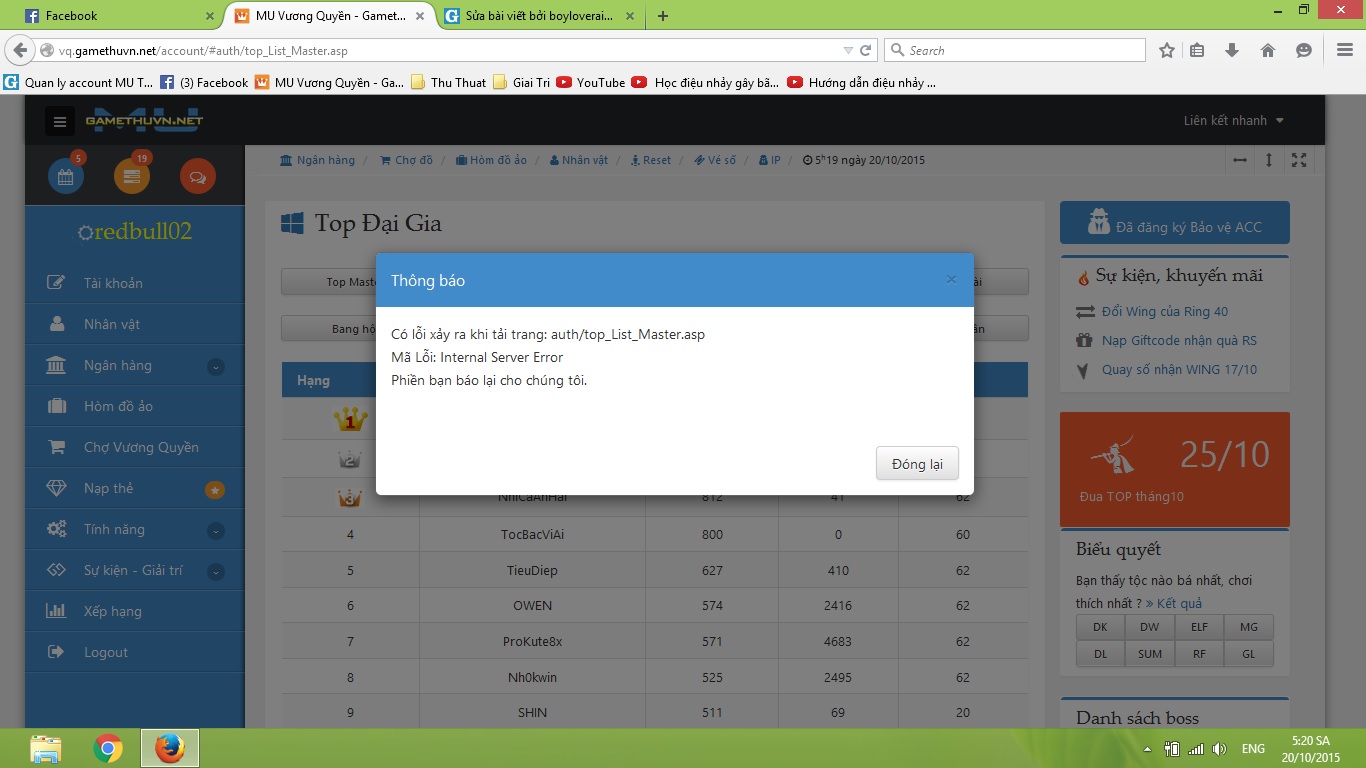Bookmark this page with the star icon
This screenshot has width=1366, height=768.
[x=1166, y=50]
